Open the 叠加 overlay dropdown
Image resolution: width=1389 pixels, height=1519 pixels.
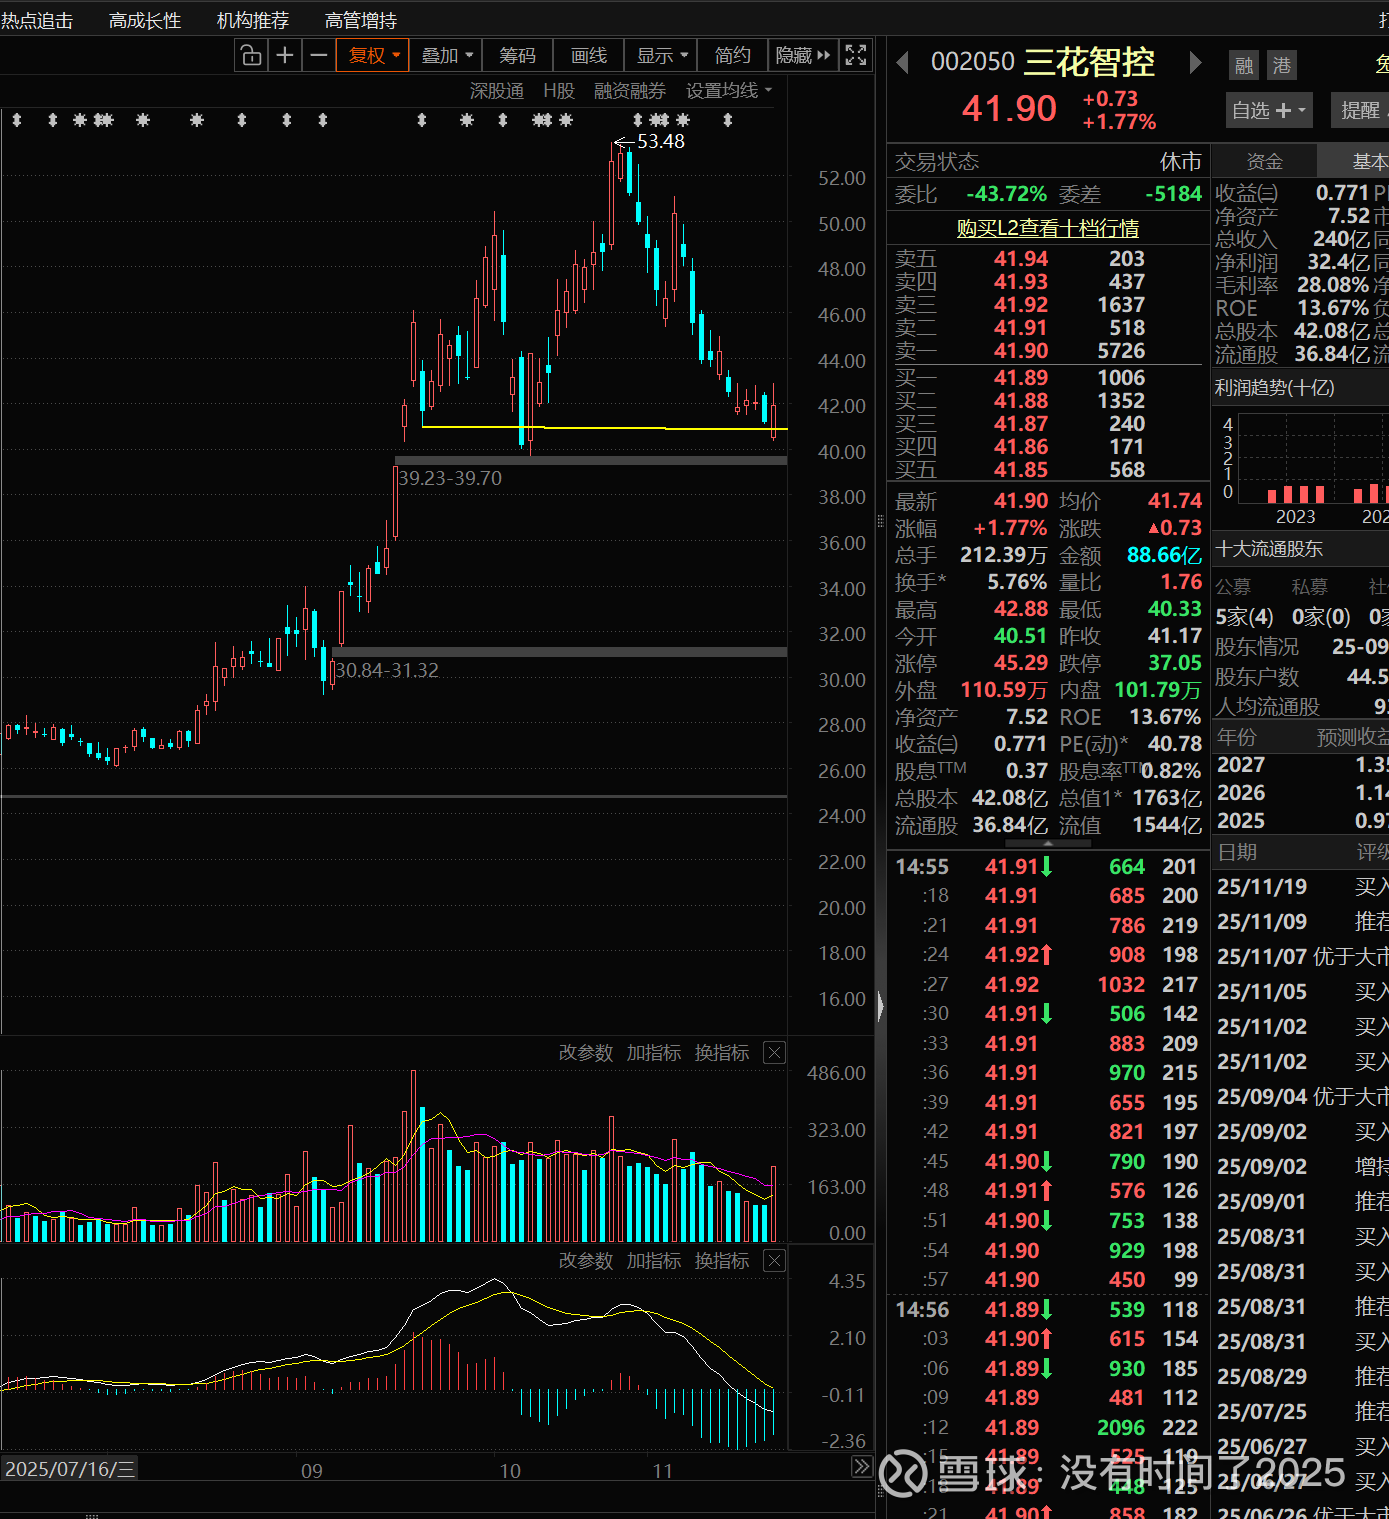446,55
